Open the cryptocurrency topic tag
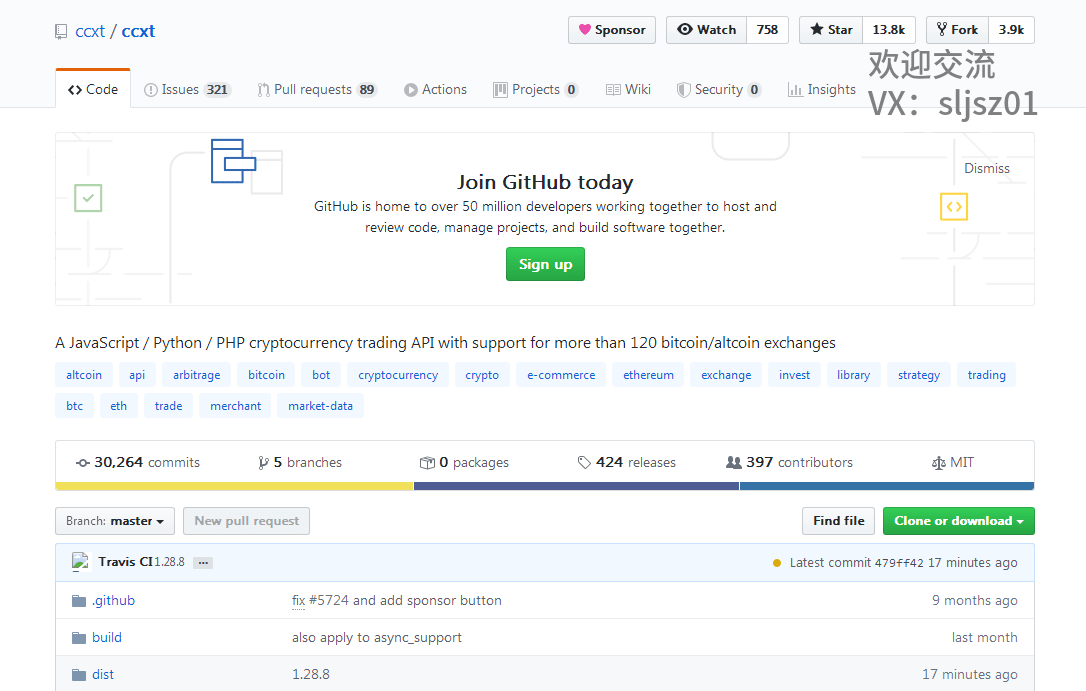Screen dimensions: 1086x691 (398, 375)
